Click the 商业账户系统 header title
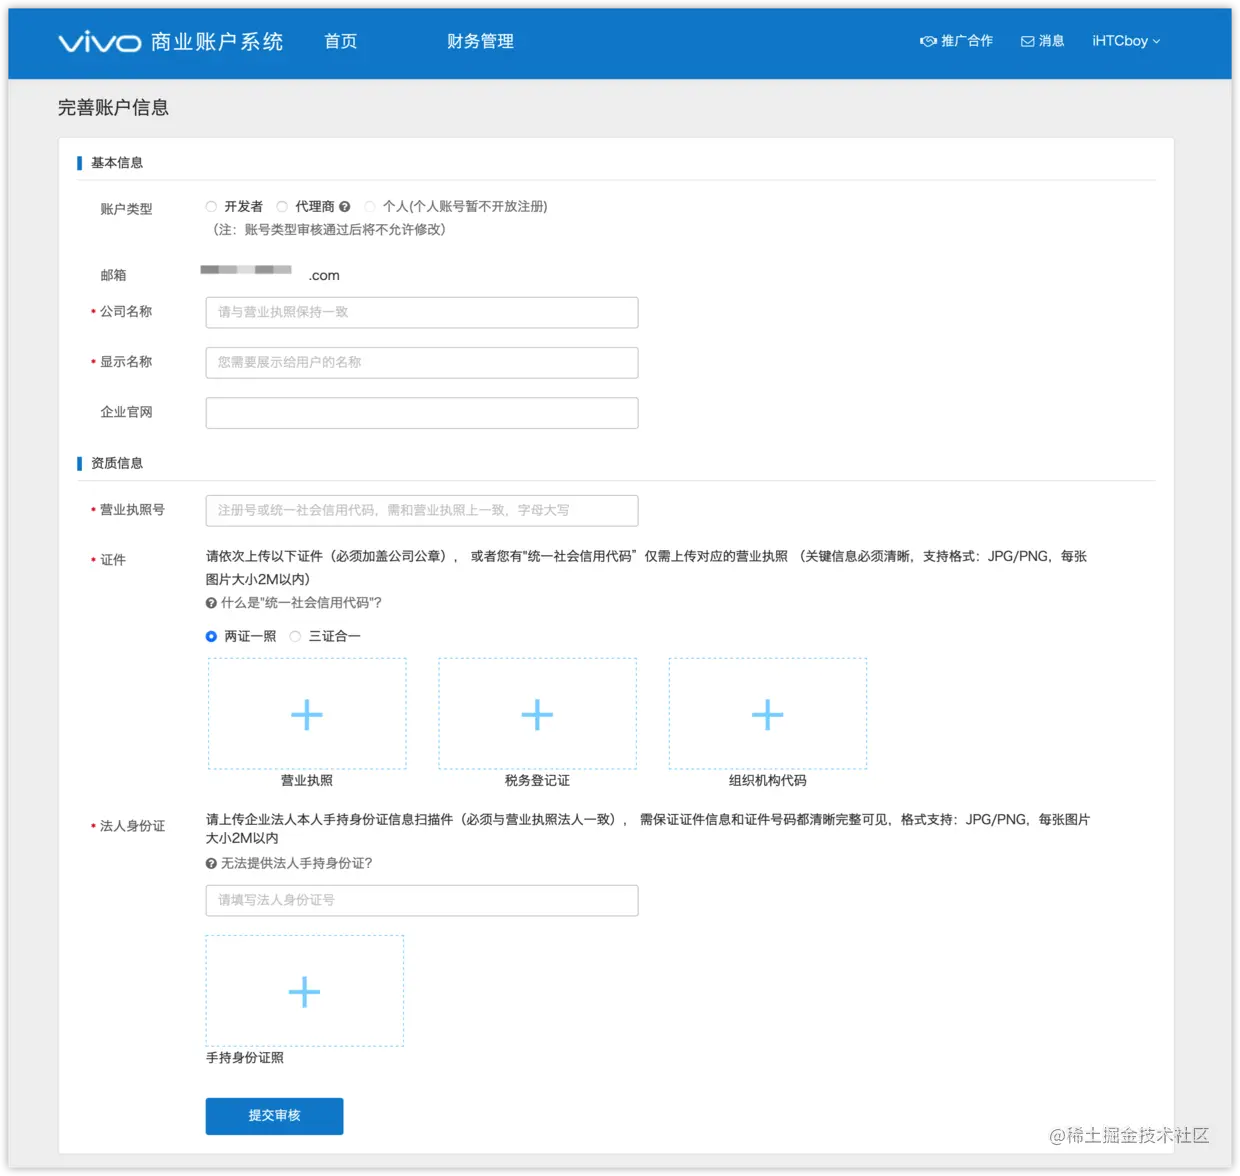This screenshot has width=1240, height=1176. click(217, 42)
